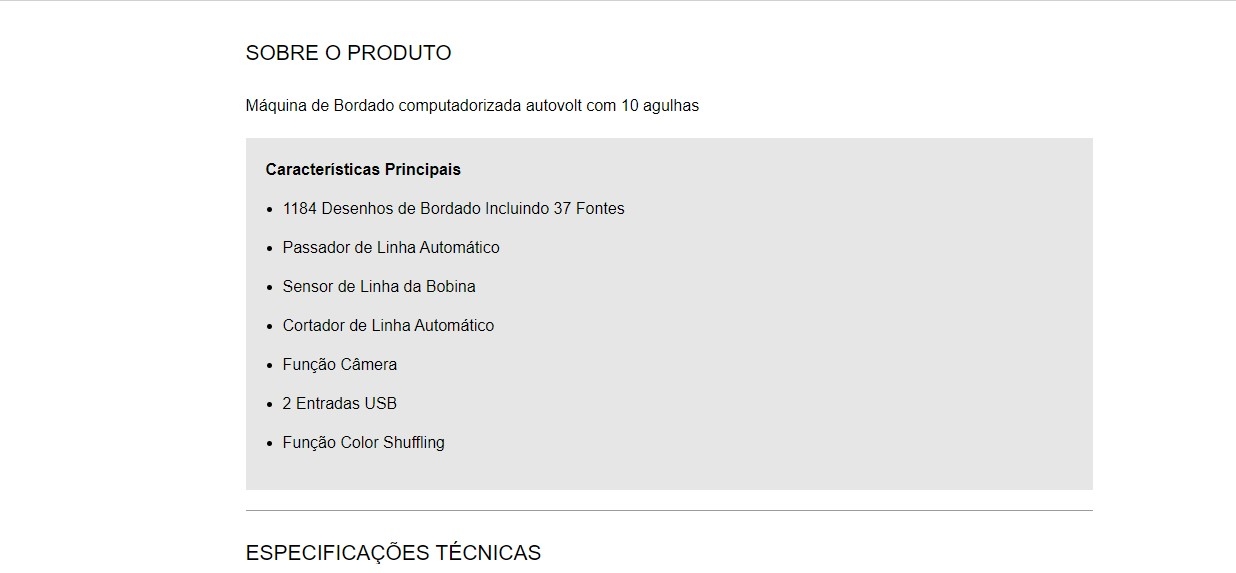Click the "ESPECIFICAÇÕES TÉCNICAS" section heading

pyautogui.click(x=393, y=553)
